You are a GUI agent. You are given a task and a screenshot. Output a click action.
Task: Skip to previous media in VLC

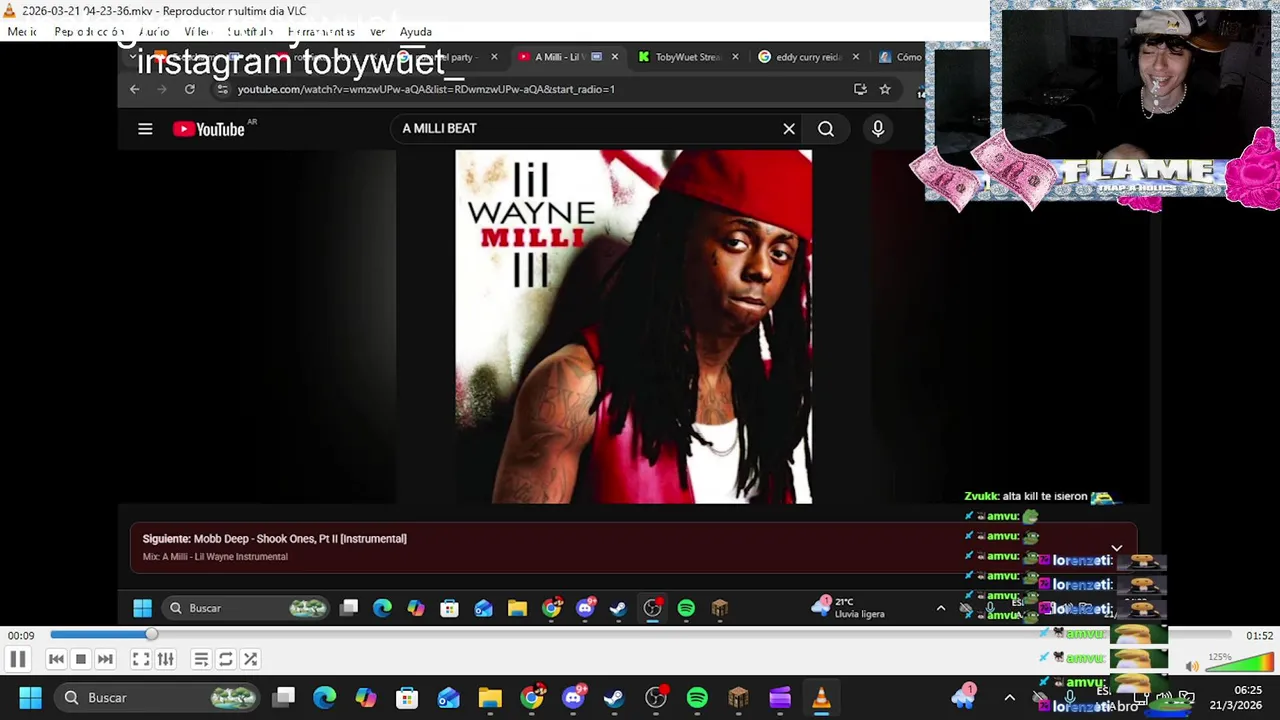coord(56,659)
